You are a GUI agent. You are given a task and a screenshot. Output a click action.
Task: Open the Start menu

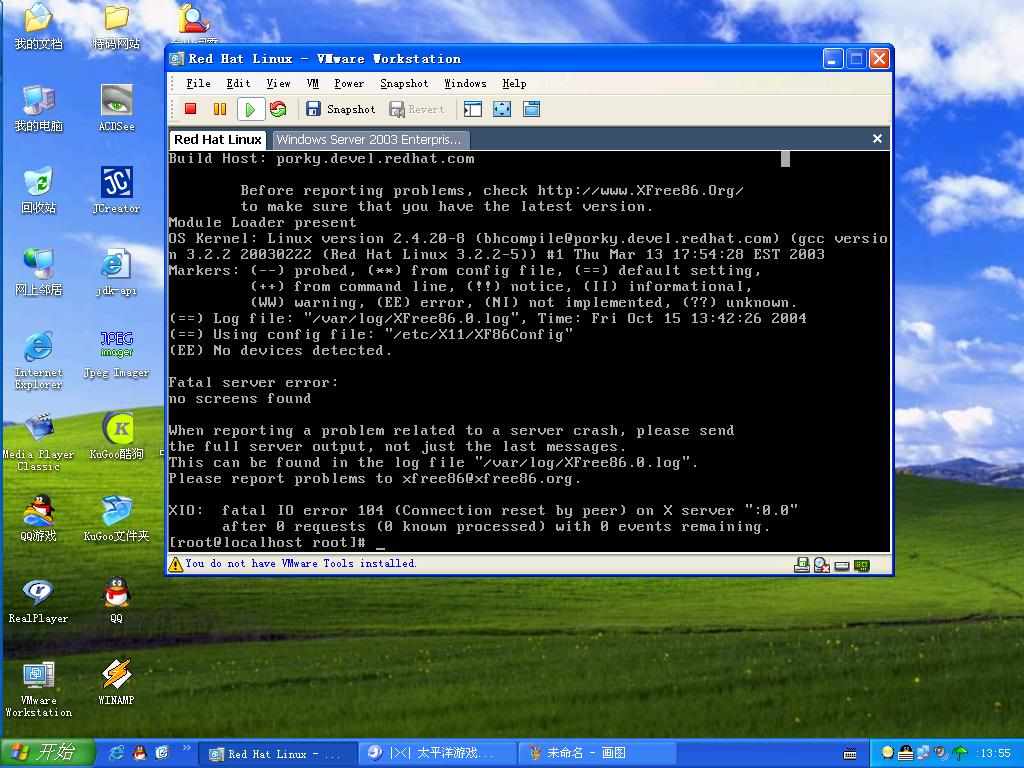(48, 753)
